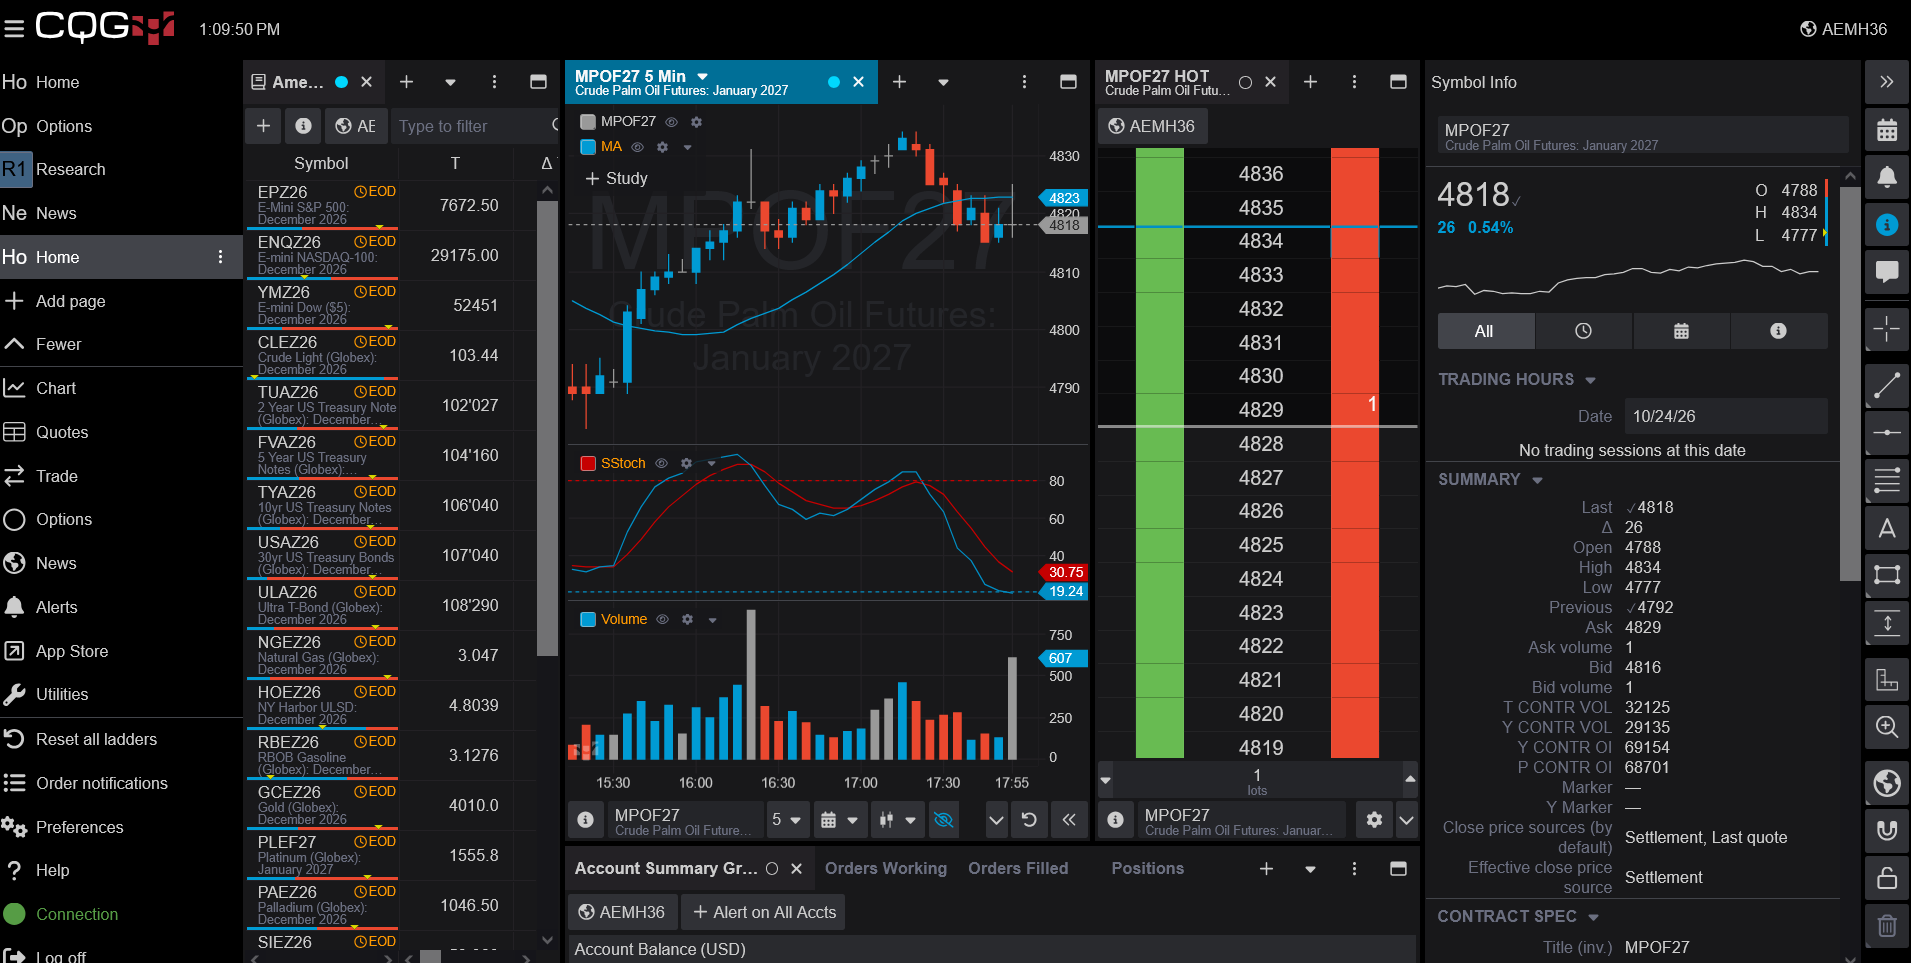Select the text annotation tool
This screenshot has width=1911, height=963.
tap(1886, 528)
